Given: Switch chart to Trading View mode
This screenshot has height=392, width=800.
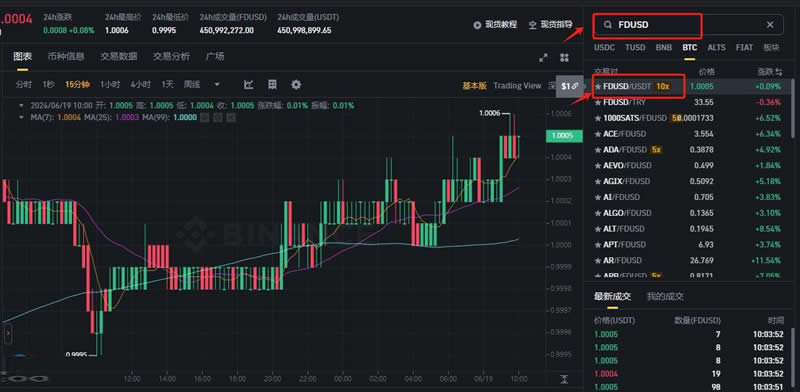Looking at the screenshot, I should pos(517,86).
